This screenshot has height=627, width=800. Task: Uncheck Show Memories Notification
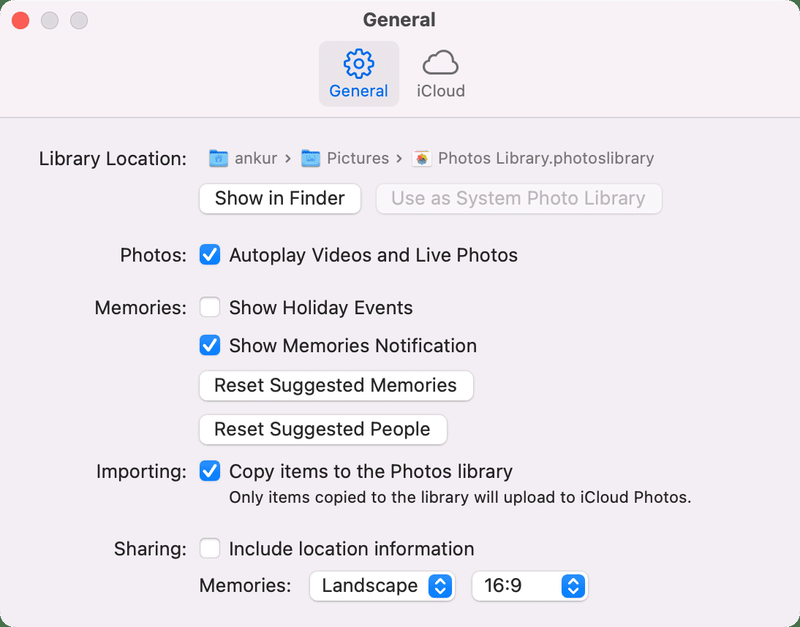210,345
